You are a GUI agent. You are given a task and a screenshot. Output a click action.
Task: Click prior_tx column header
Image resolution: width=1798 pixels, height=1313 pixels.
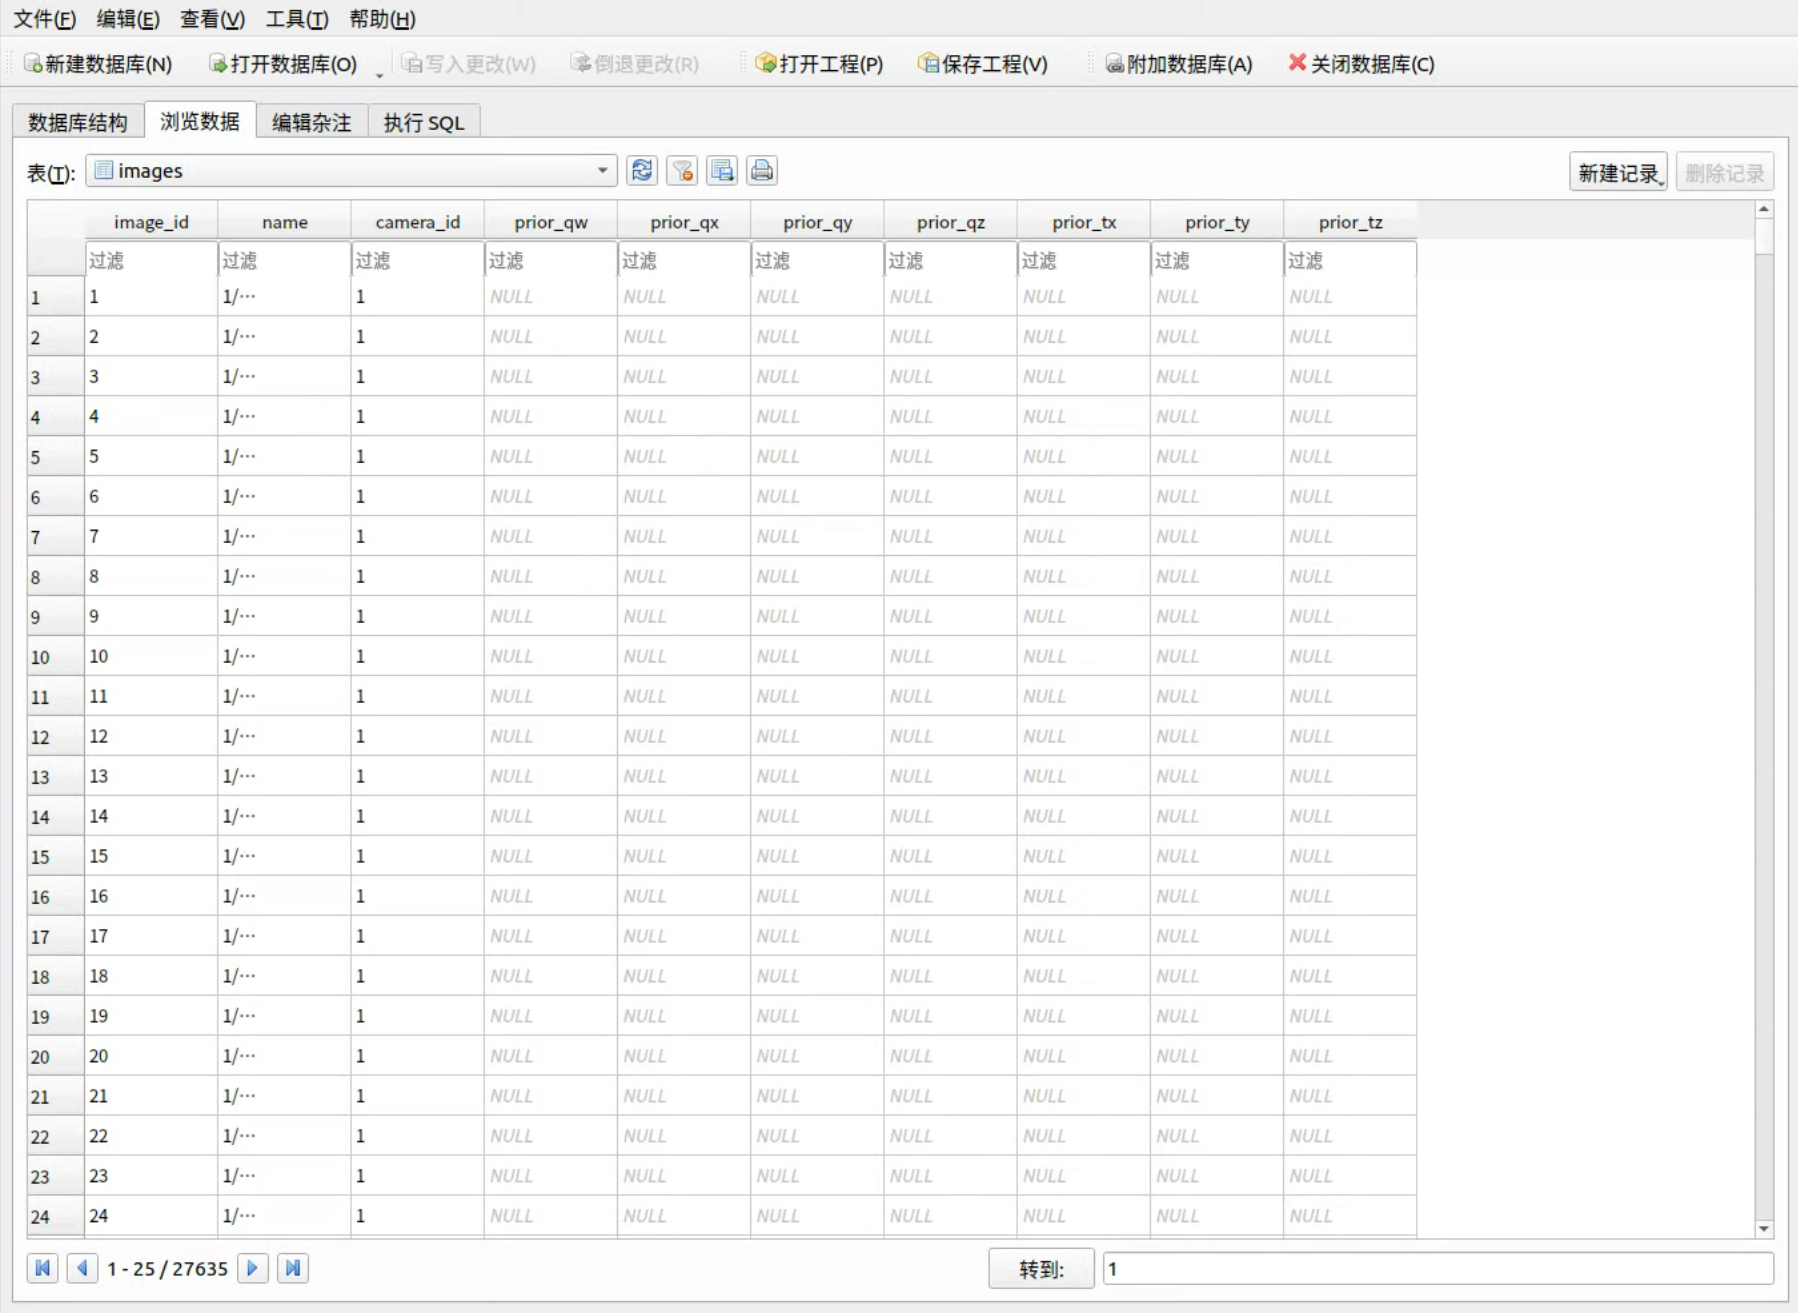1084,221
